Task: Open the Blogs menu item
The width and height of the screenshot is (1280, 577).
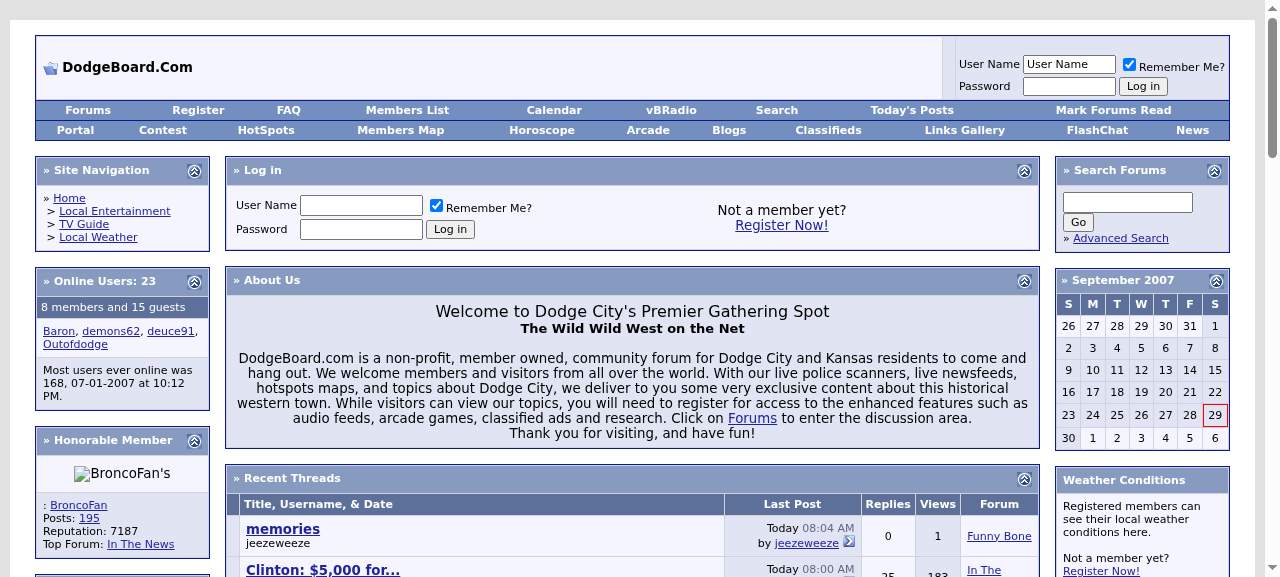Action: [729, 130]
